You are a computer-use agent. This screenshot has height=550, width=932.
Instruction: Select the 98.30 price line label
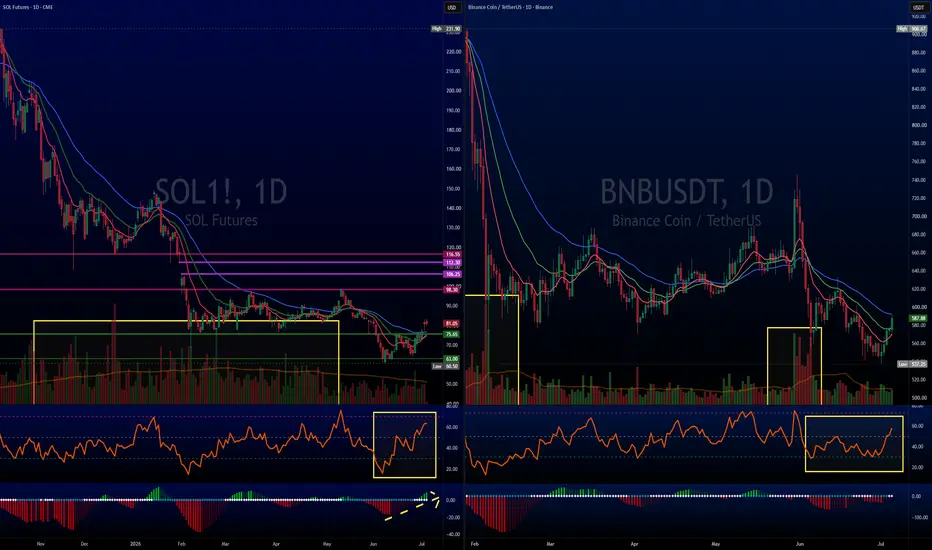tap(452, 290)
